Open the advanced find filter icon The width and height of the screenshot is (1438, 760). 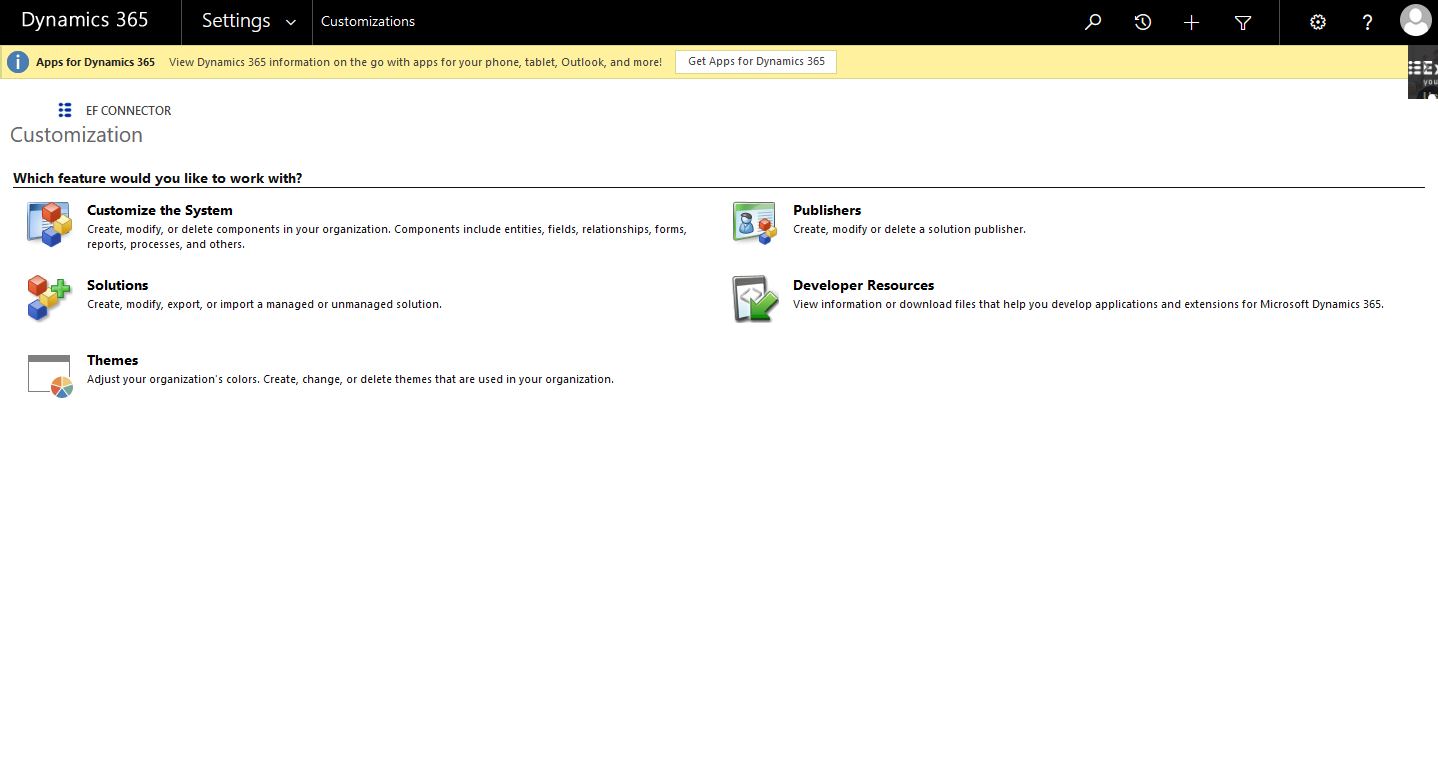click(x=1242, y=21)
